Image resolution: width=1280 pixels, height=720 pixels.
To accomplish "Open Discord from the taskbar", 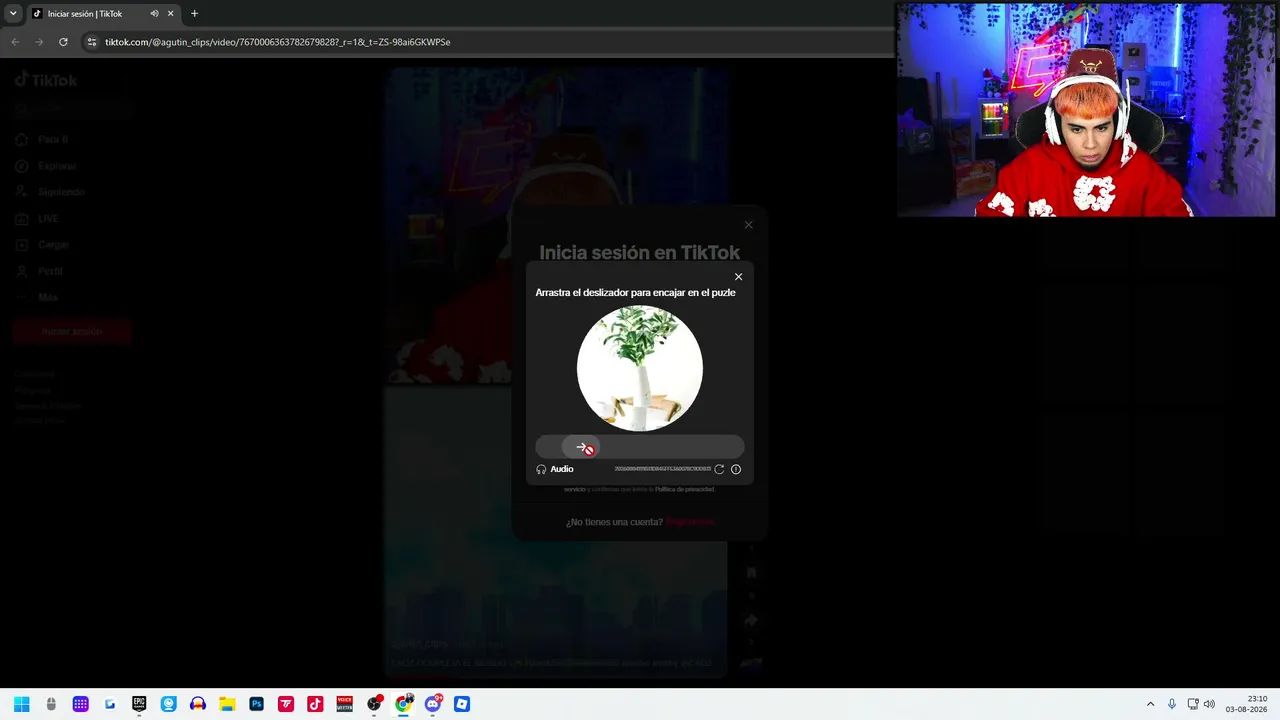I will click(x=432, y=704).
